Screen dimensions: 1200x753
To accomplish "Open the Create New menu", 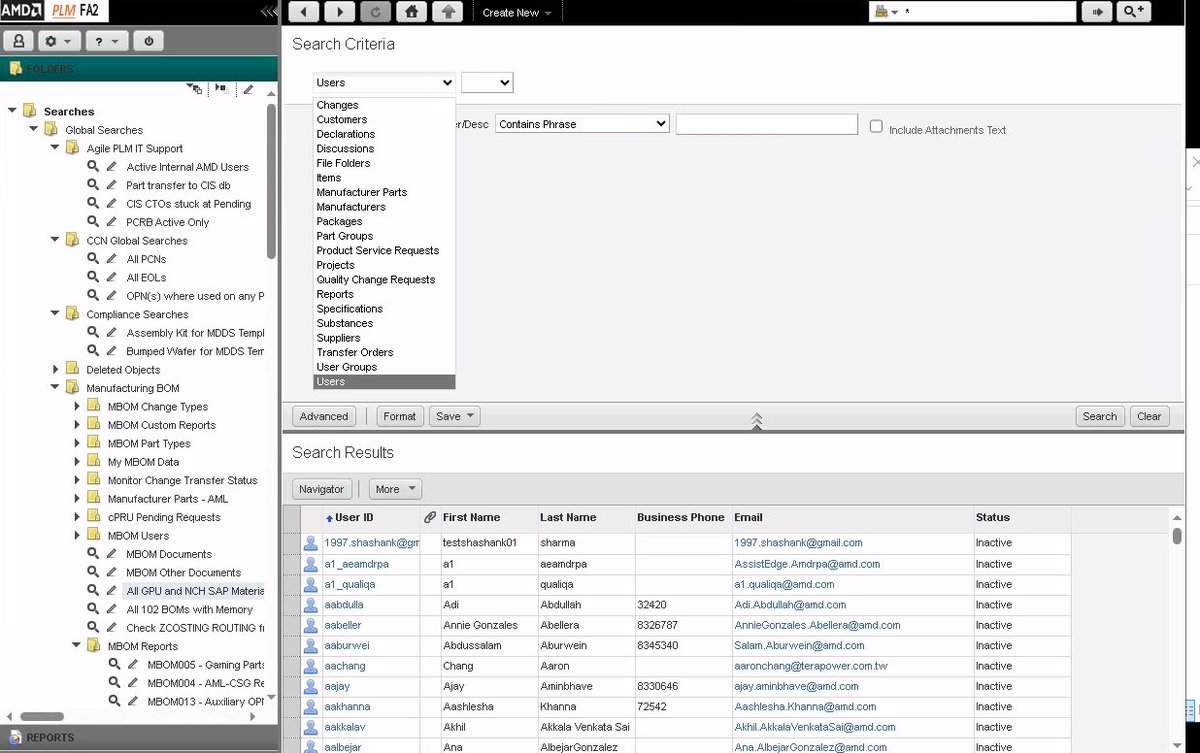I will coord(516,12).
